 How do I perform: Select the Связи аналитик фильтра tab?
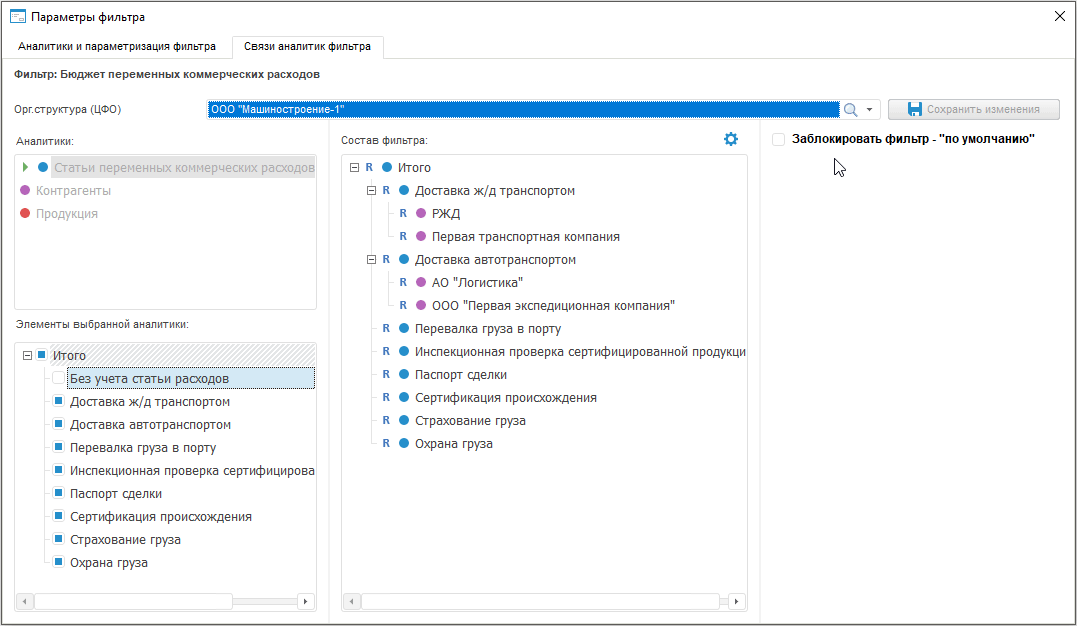click(307, 46)
